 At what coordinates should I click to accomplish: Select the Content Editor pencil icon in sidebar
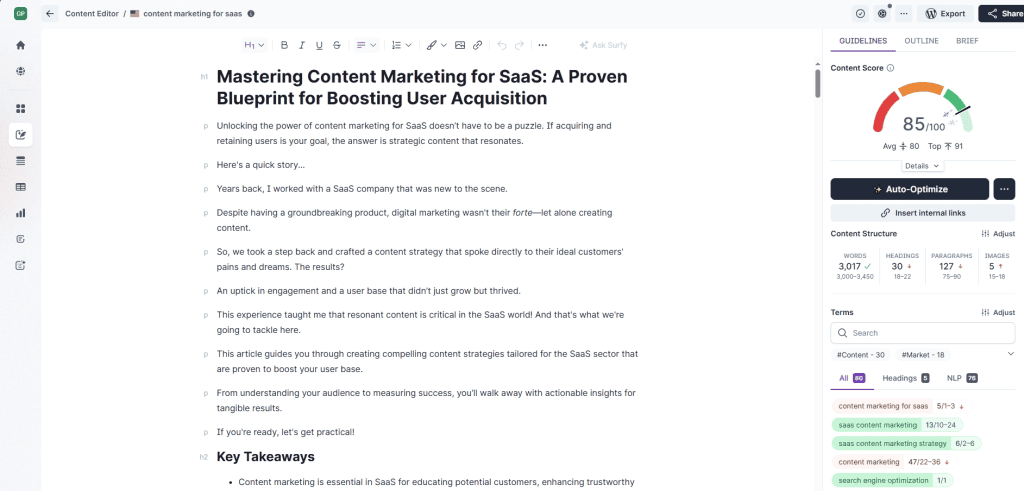20,135
